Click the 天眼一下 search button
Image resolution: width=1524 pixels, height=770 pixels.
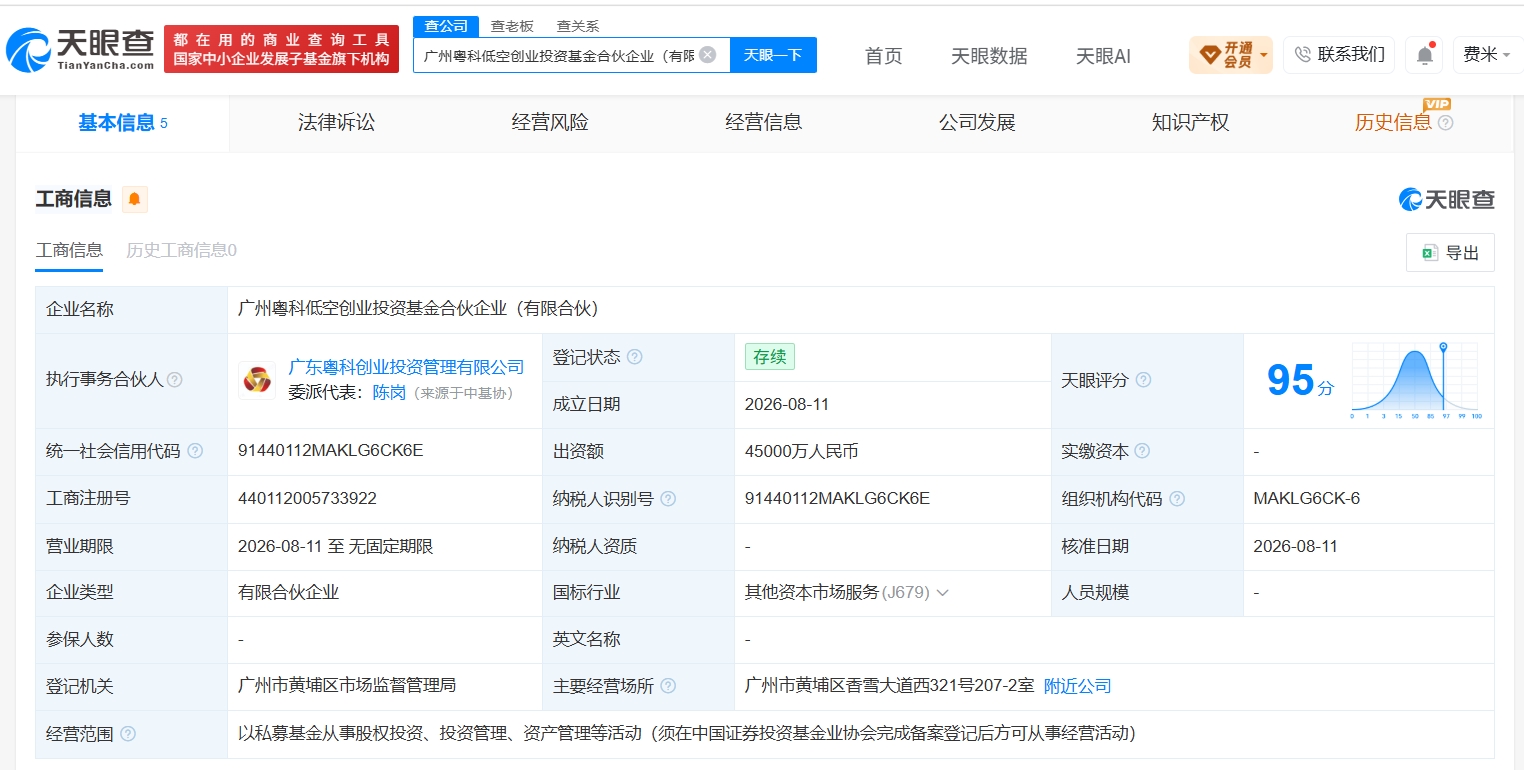[773, 55]
